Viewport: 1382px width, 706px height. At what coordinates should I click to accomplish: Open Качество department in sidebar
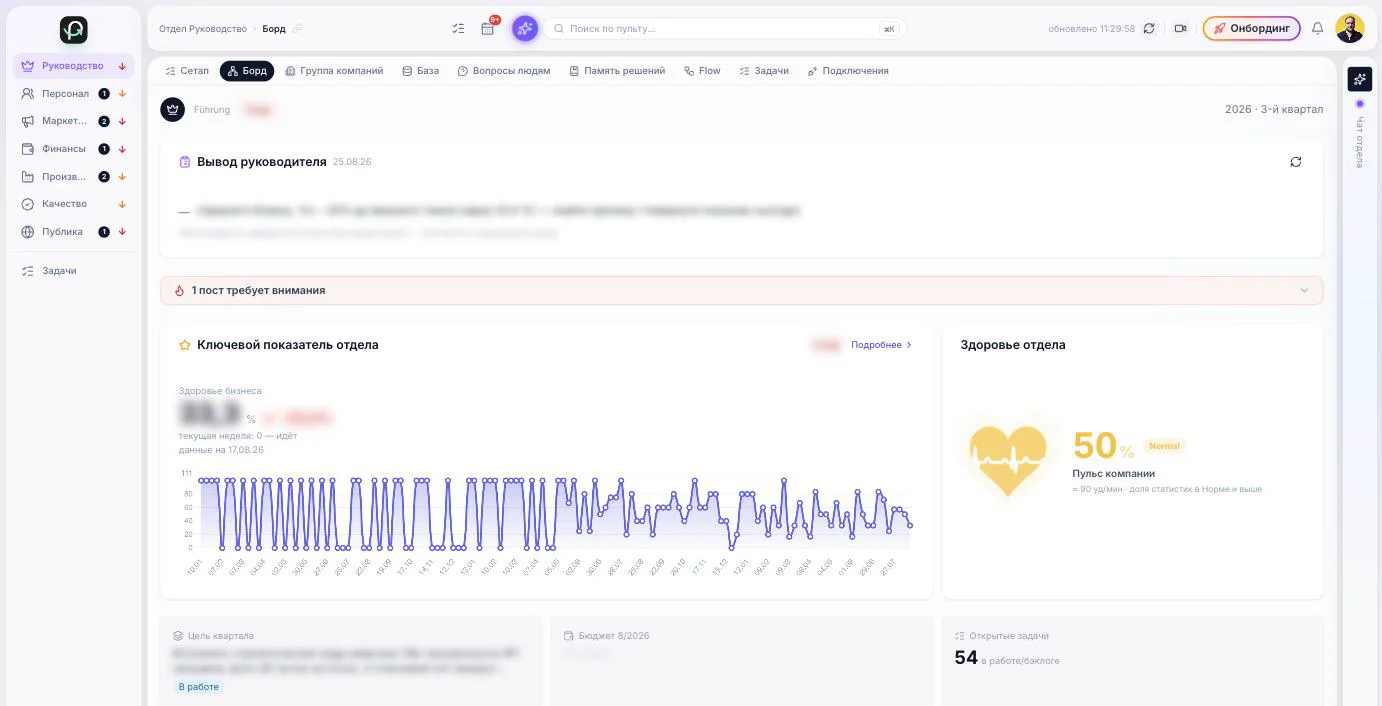coord(73,204)
